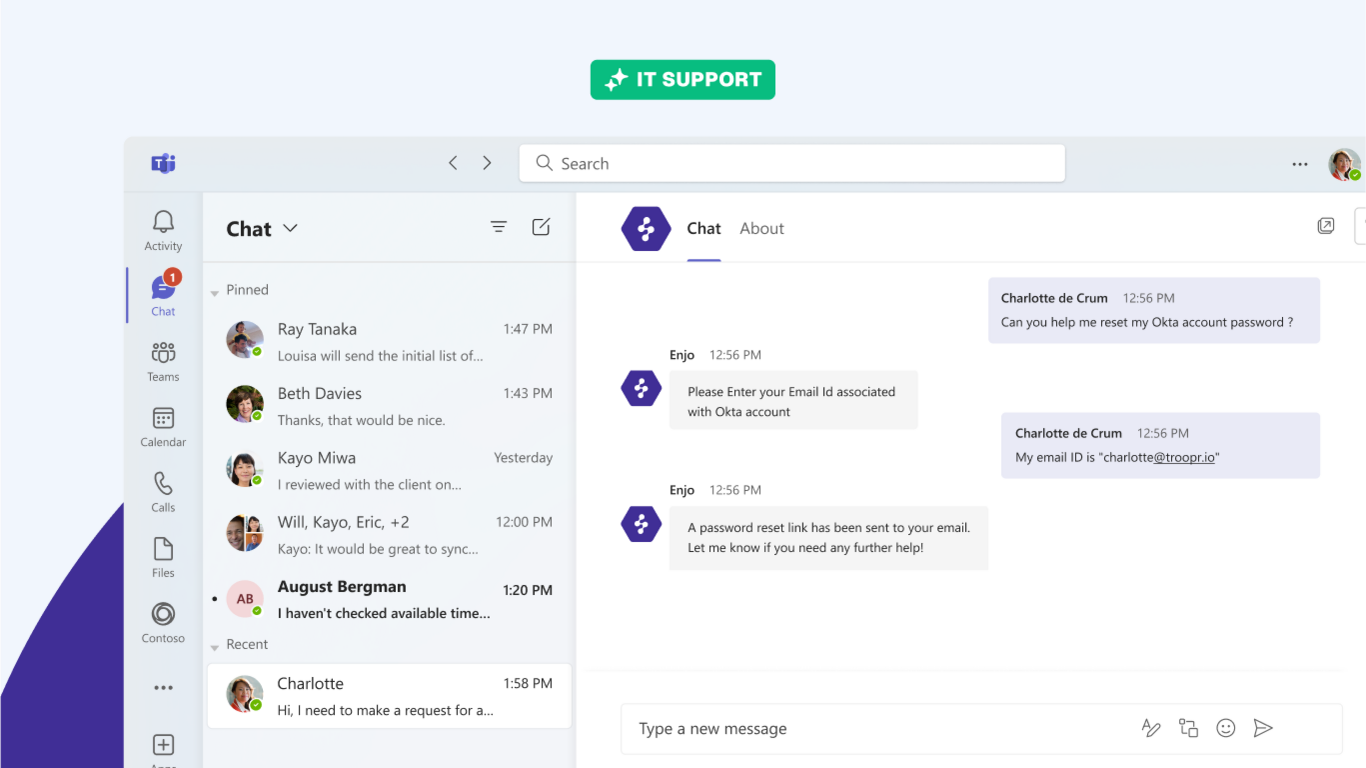This screenshot has height=768, width=1366.
Task: Go forward with the right arrow
Action: (487, 163)
